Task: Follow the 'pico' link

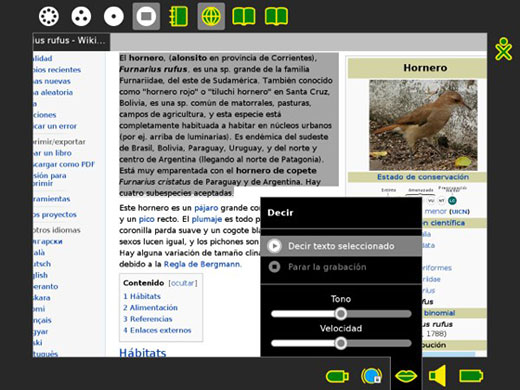Action: pyautogui.click(x=146, y=219)
